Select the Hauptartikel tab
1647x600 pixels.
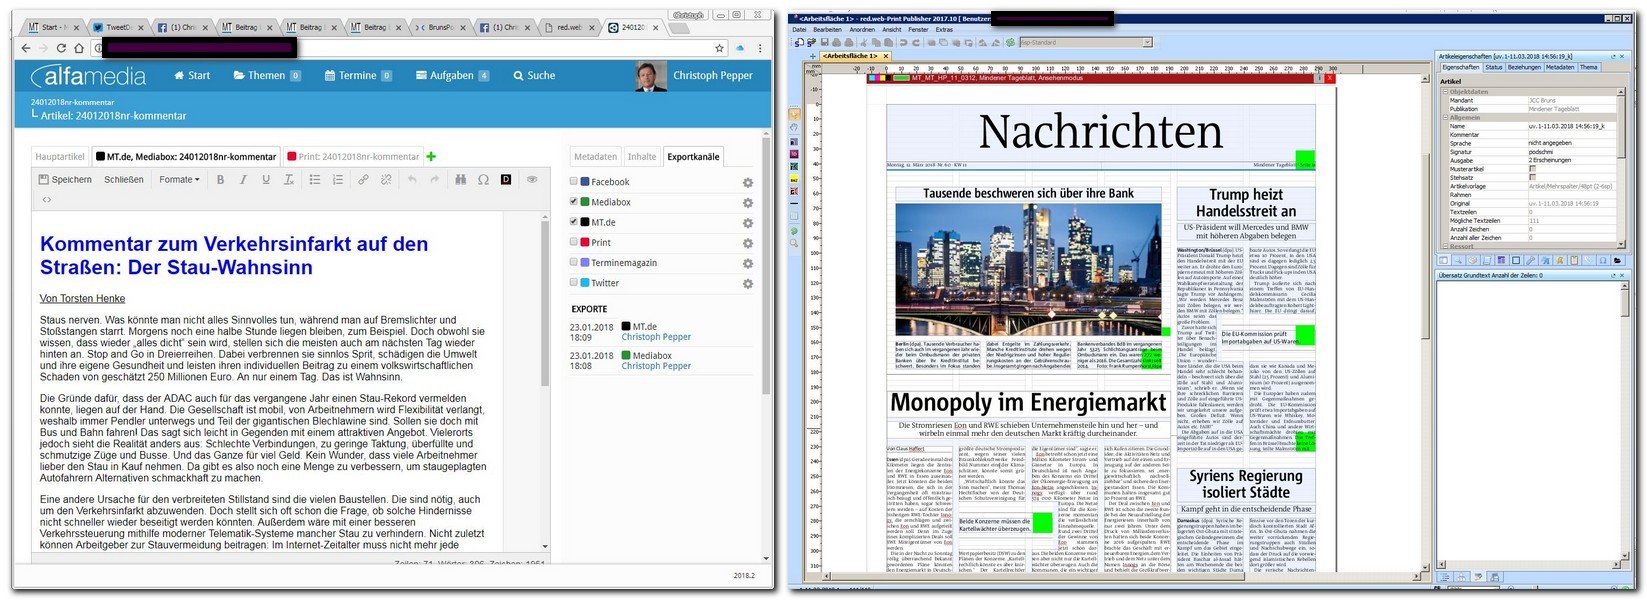[60, 157]
